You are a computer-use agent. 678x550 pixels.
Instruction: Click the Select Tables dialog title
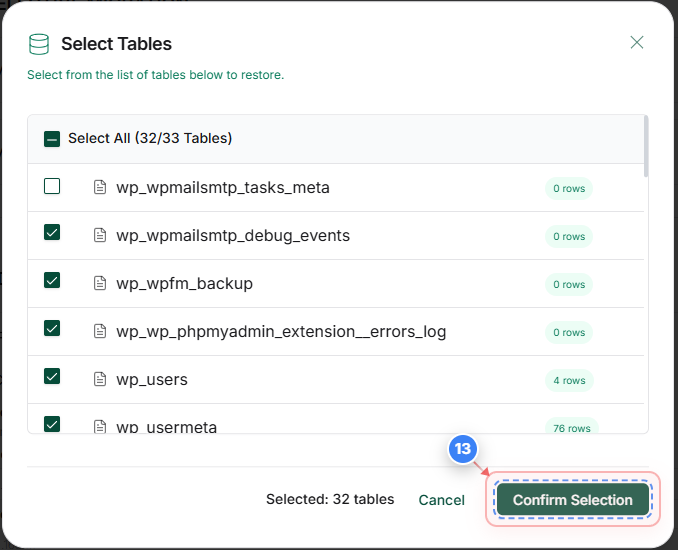(116, 44)
